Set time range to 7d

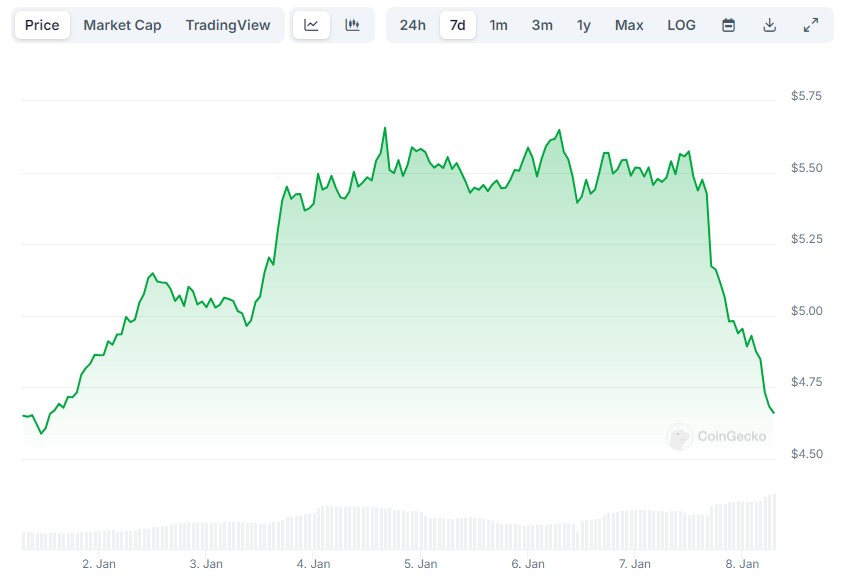pyautogui.click(x=458, y=25)
